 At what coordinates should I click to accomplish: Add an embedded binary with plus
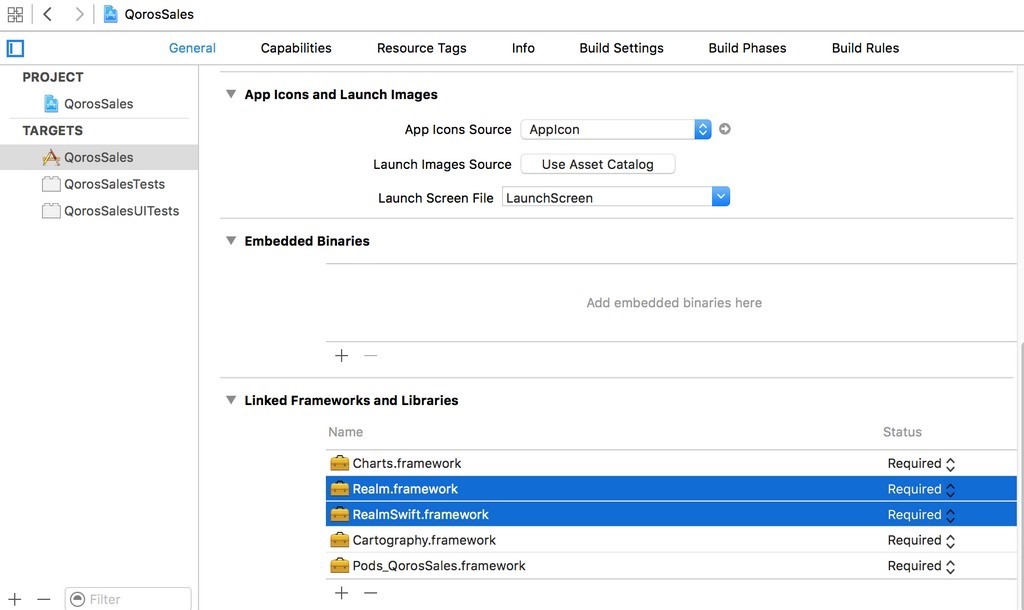341,356
